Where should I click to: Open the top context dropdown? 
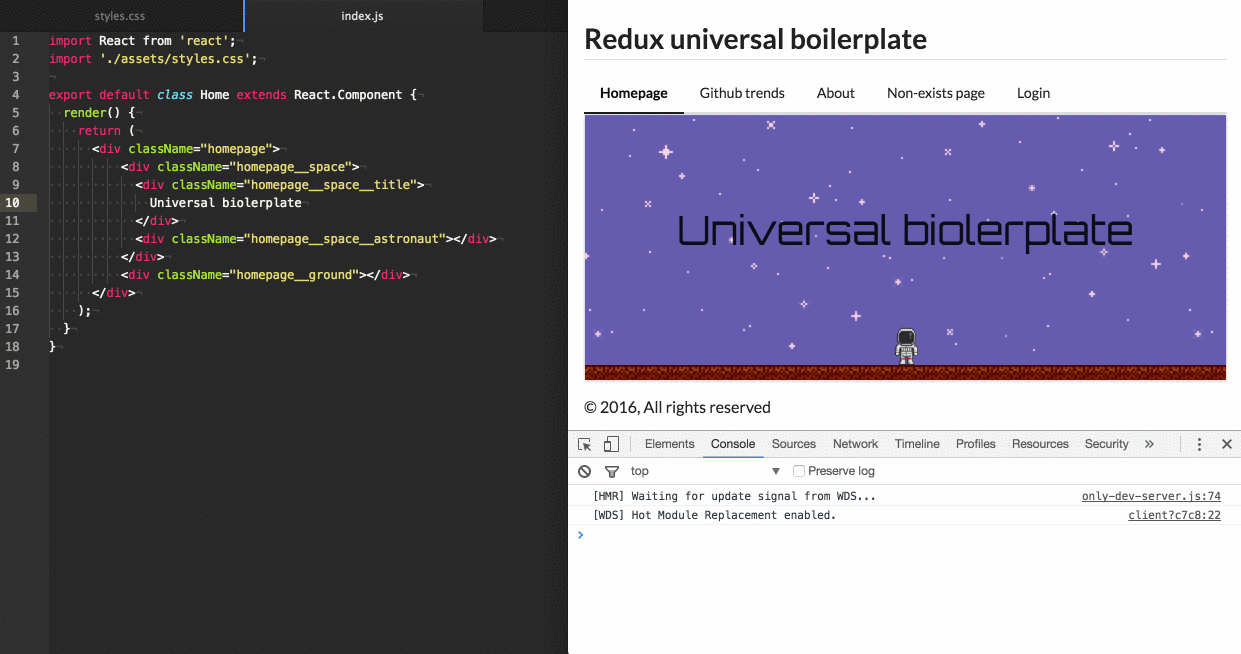tap(705, 471)
